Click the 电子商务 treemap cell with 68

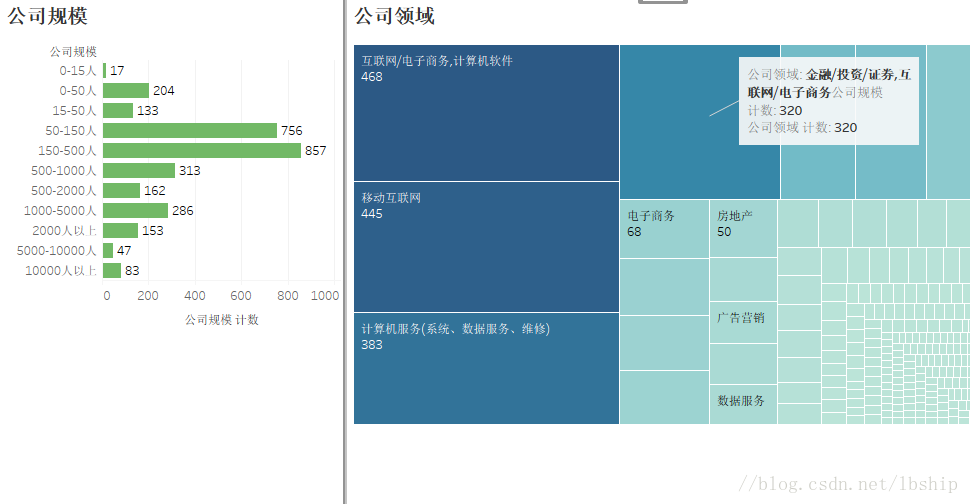pyautogui.click(x=664, y=229)
